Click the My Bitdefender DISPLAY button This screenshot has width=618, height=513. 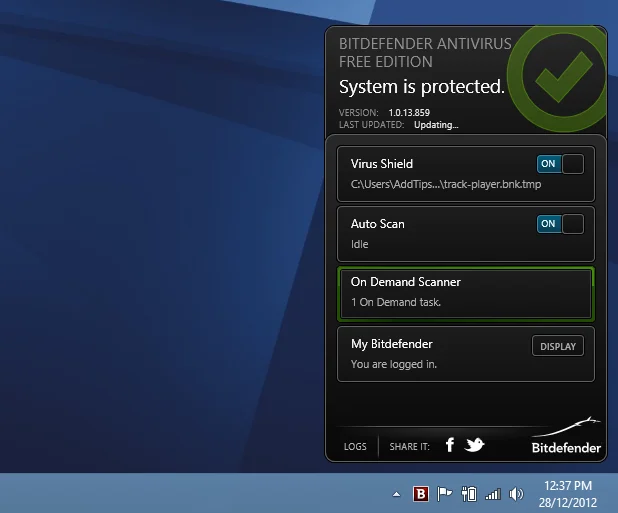pos(558,346)
